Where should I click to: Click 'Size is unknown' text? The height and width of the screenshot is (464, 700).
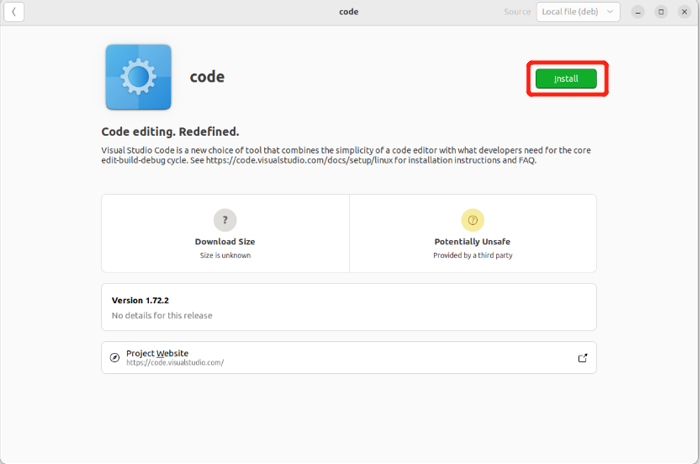pyautogui.click(x=225, y=255)
